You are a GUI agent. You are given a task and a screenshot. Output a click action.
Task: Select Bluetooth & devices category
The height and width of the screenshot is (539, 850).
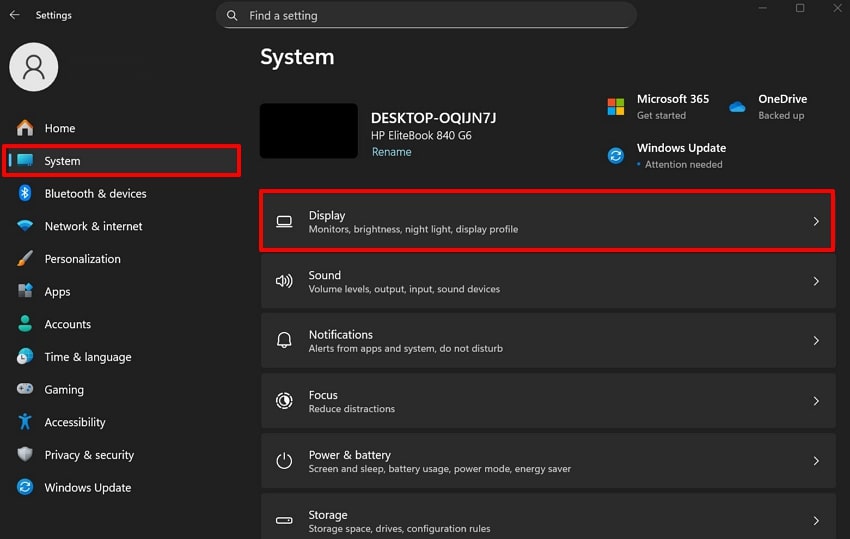point(122,193)
